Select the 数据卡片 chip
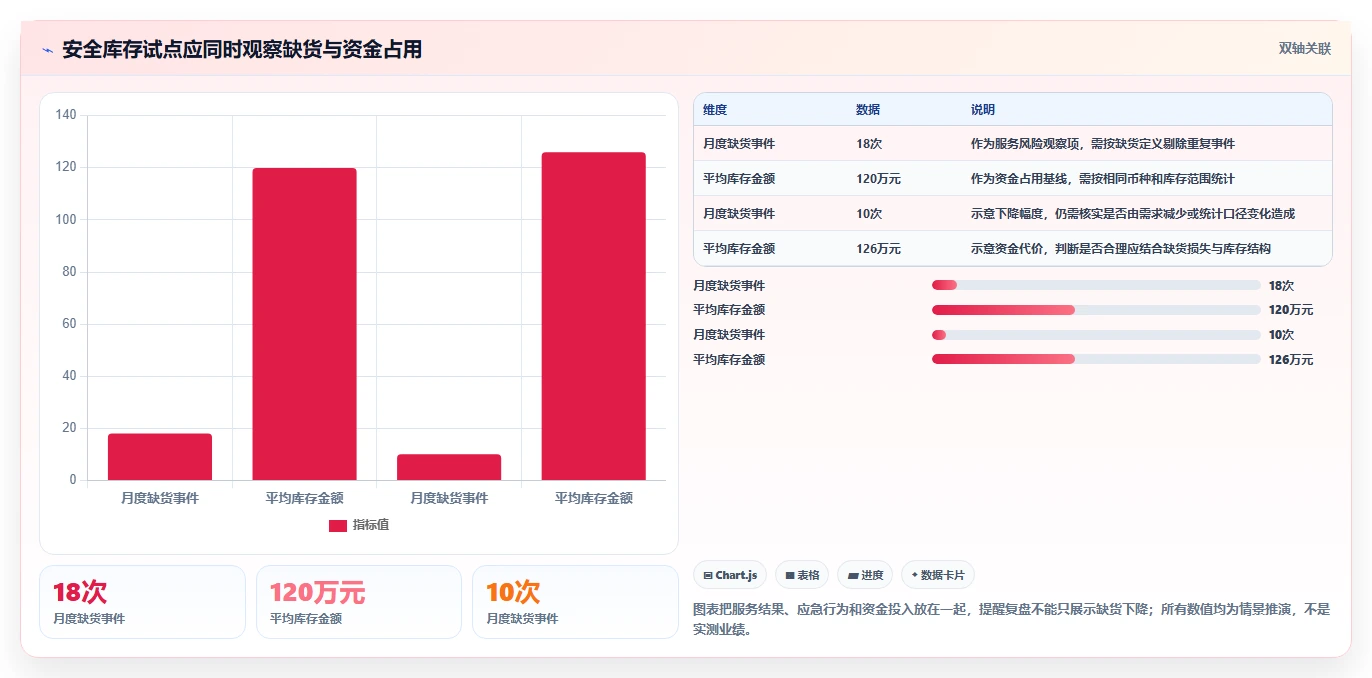Image resolution: width=1372 pixels, height=678 pixels. tap(938, 575)
